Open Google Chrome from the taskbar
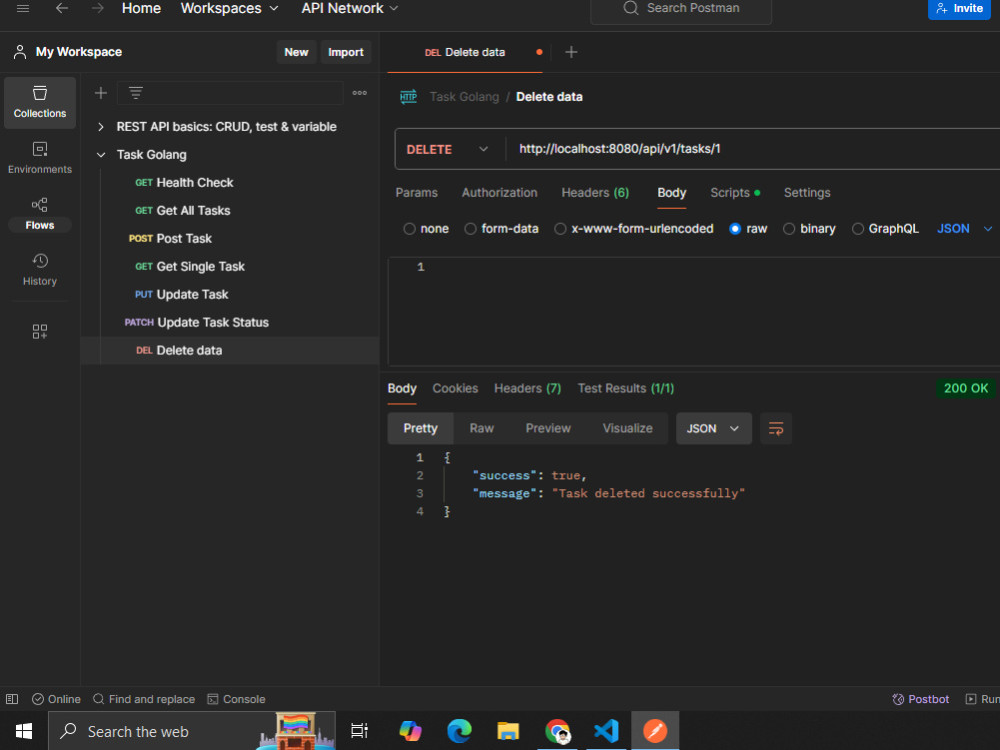Image resolution: width=1000 pixels, height=750 pixels. [557, 731]
